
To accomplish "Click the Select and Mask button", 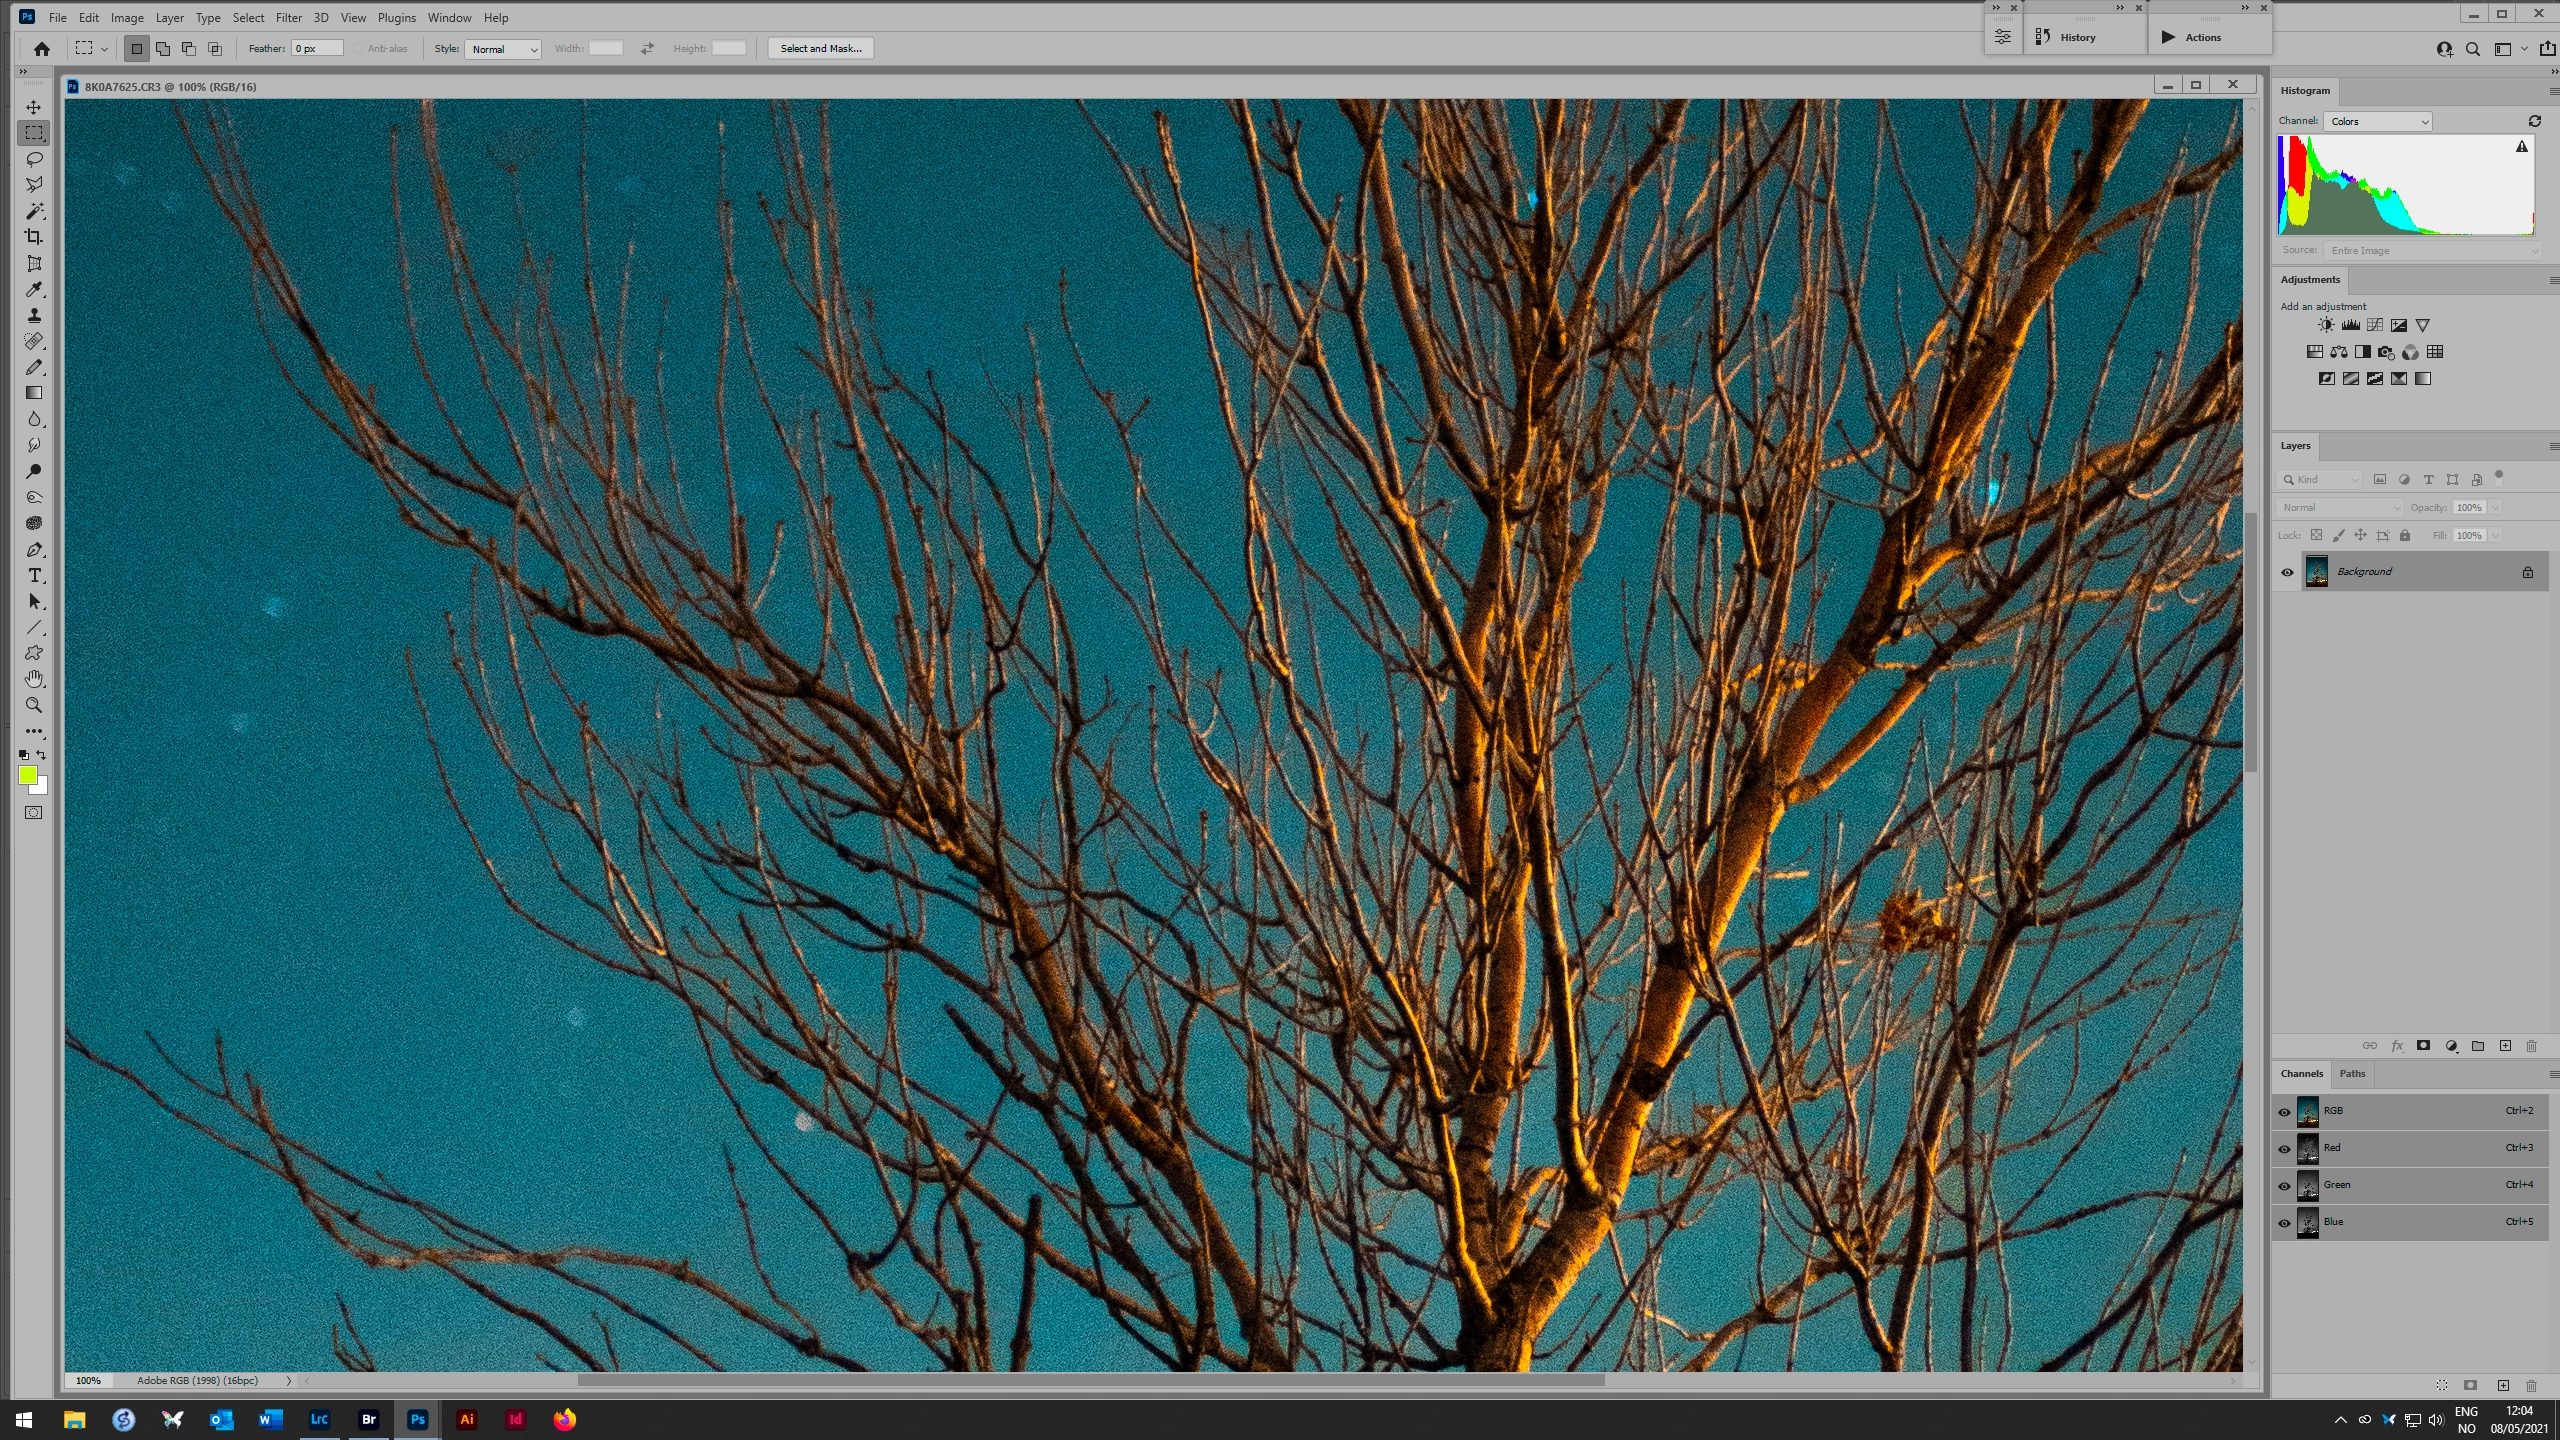I will click(820, 49).
